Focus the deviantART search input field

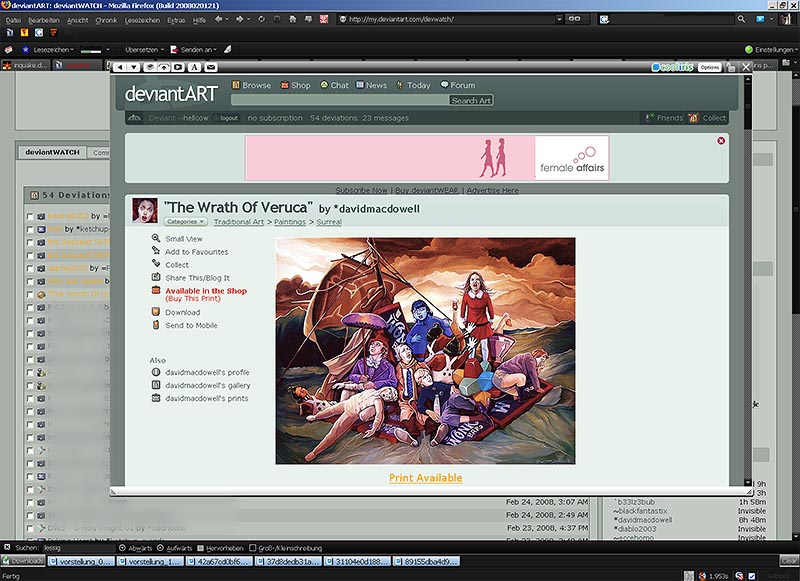point(340,100)
